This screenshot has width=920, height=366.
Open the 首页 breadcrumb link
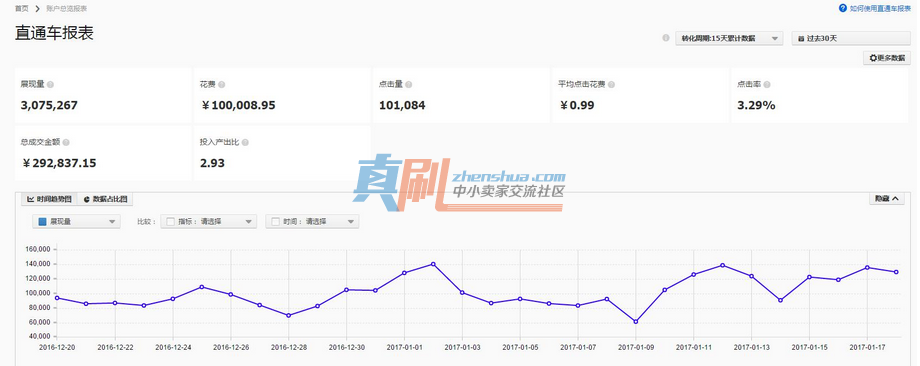click(22, 9)
